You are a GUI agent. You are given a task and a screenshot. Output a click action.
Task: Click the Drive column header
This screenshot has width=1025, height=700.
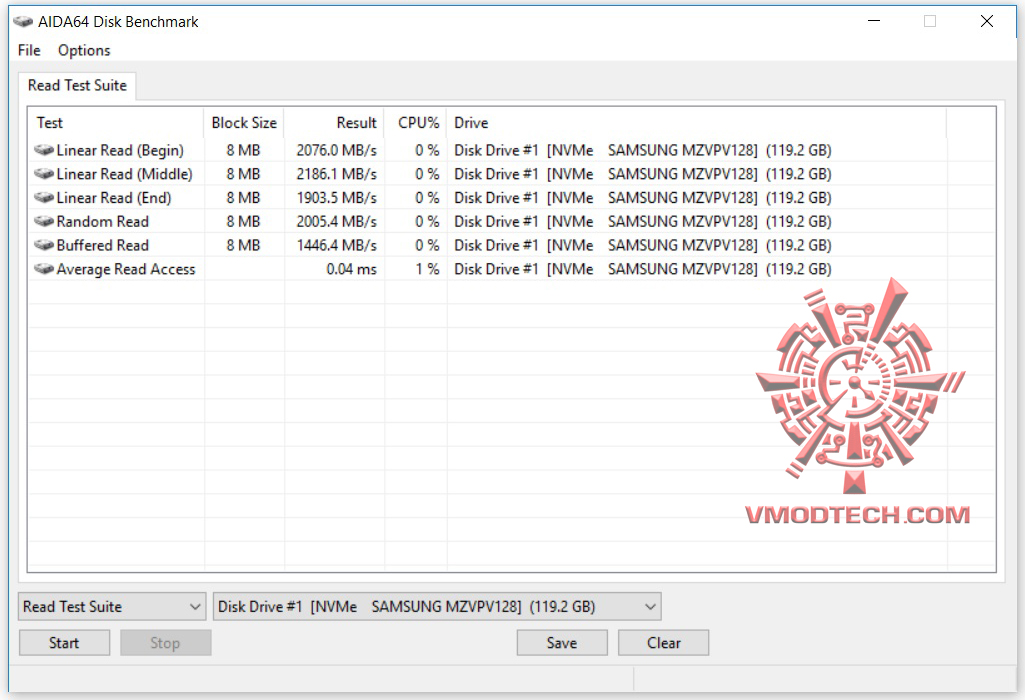point(697,123)
